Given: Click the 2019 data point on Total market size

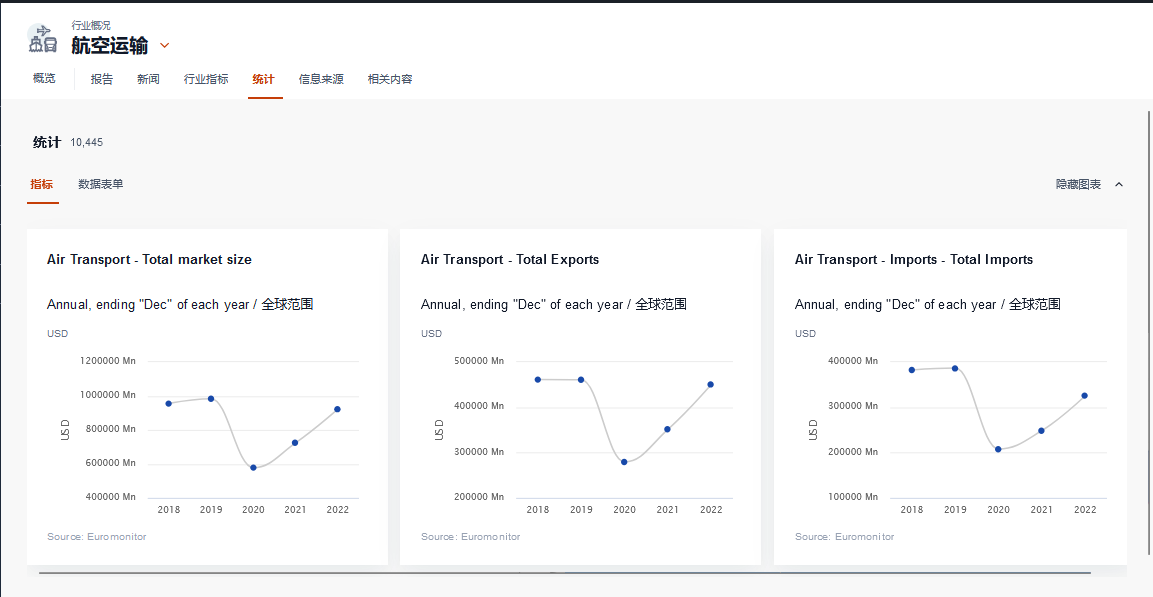Looking at the screenshot, I should coord(211,399).
